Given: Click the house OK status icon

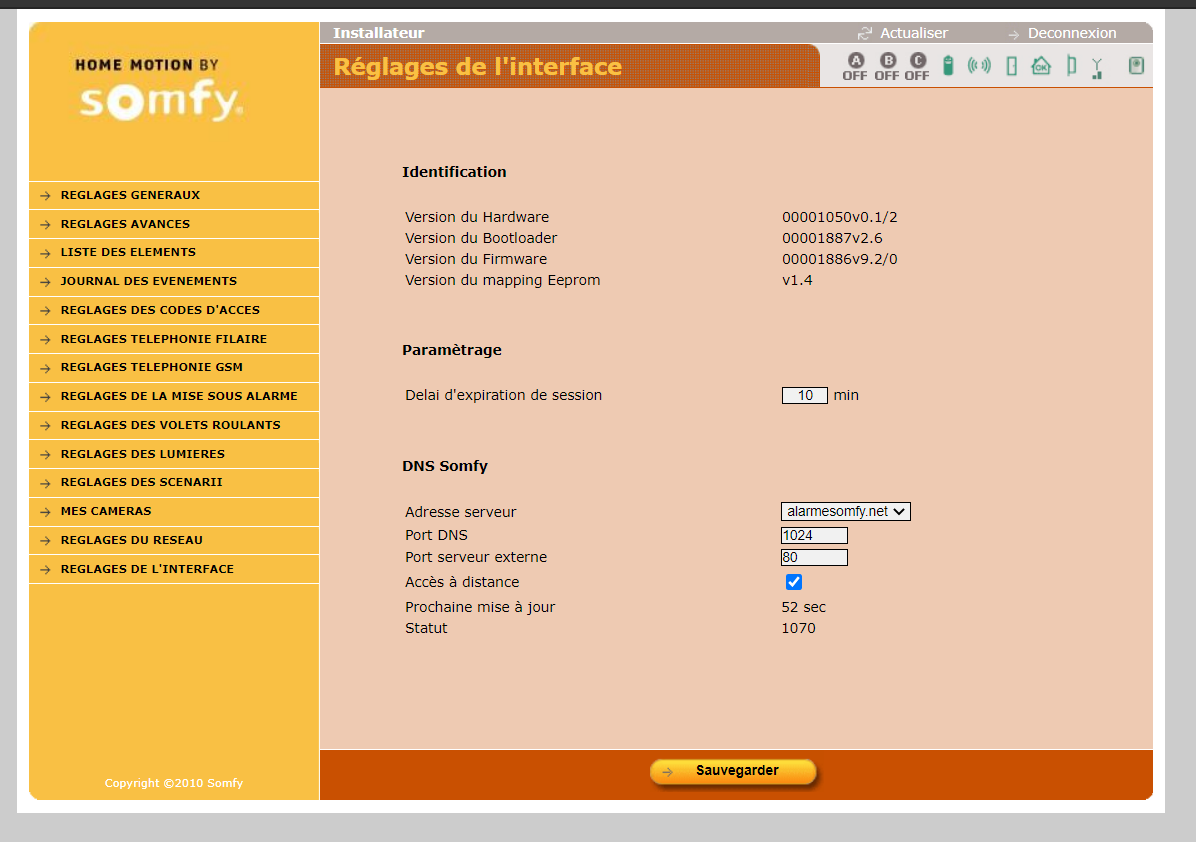Looking at the screenshot, I should pyautogui.click(x=1040, y=66).
